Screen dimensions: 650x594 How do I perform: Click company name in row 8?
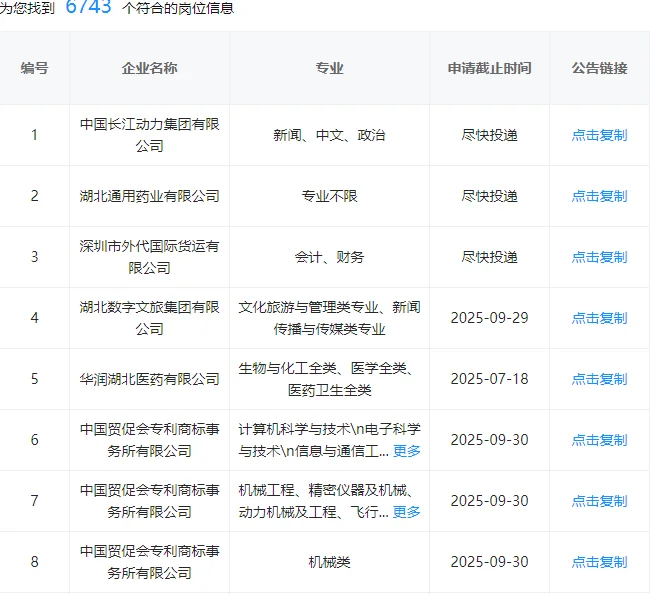tap(149, 562)
